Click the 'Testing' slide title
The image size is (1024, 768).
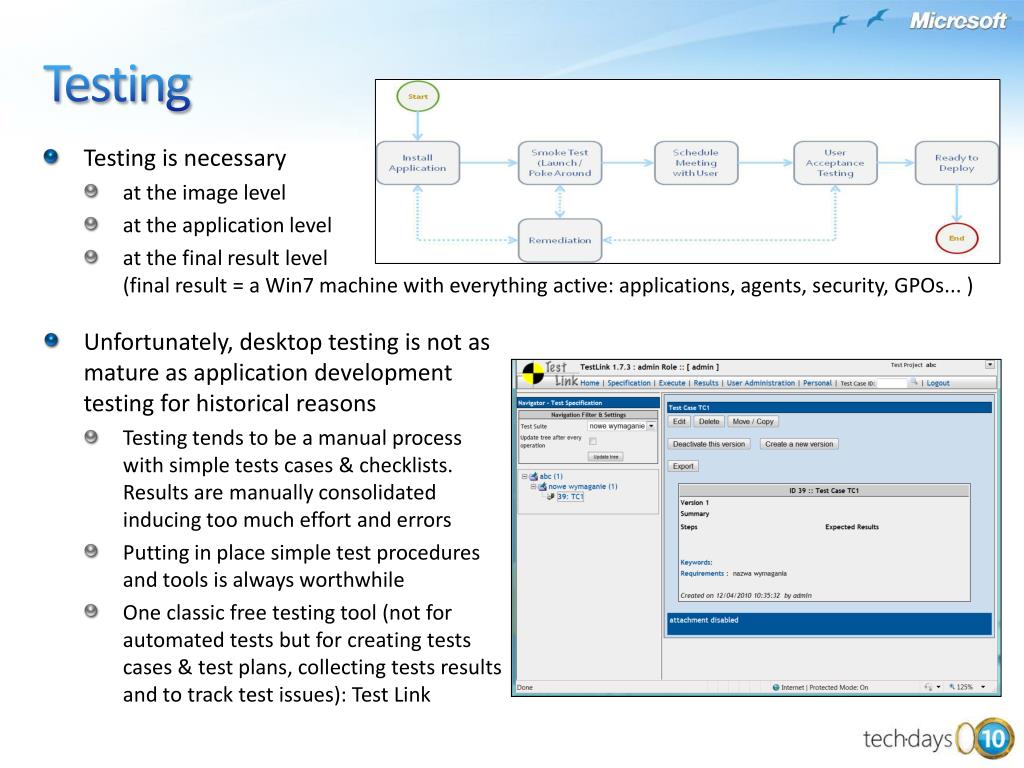pos(118,86)
